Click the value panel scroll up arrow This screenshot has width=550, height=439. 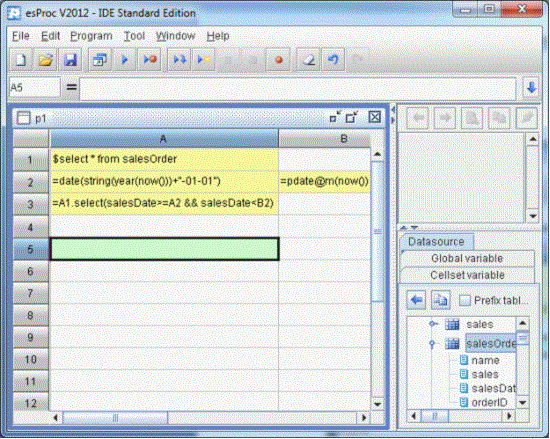(x=533, y=140)
